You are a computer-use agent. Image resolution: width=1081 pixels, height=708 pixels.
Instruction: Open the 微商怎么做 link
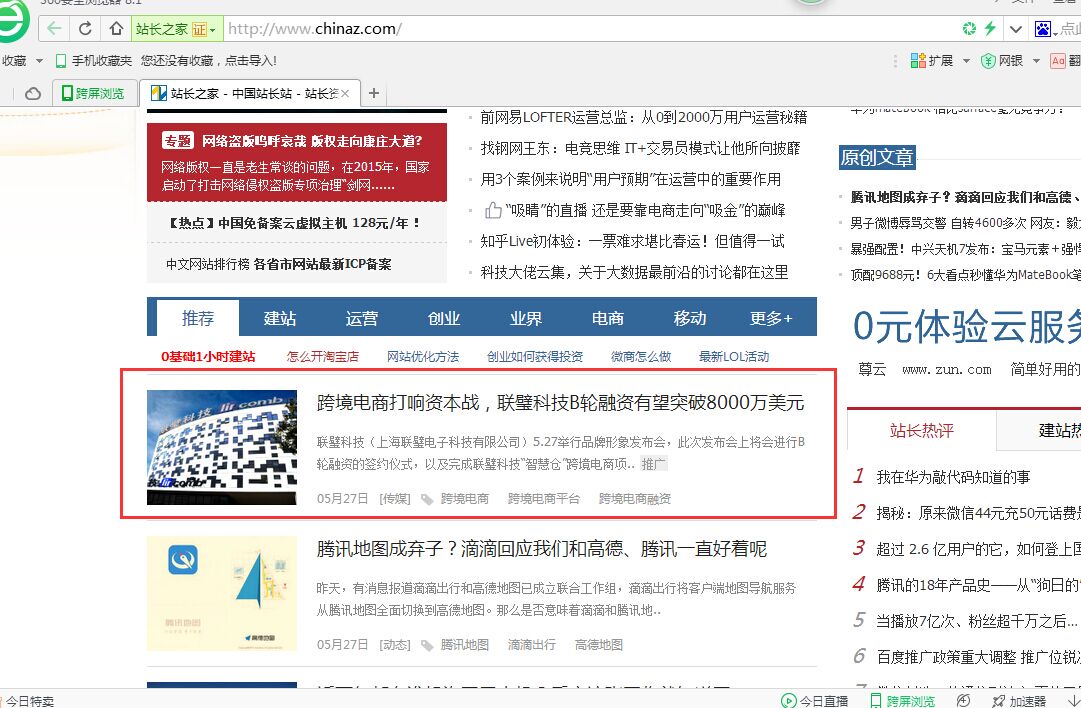641,356
